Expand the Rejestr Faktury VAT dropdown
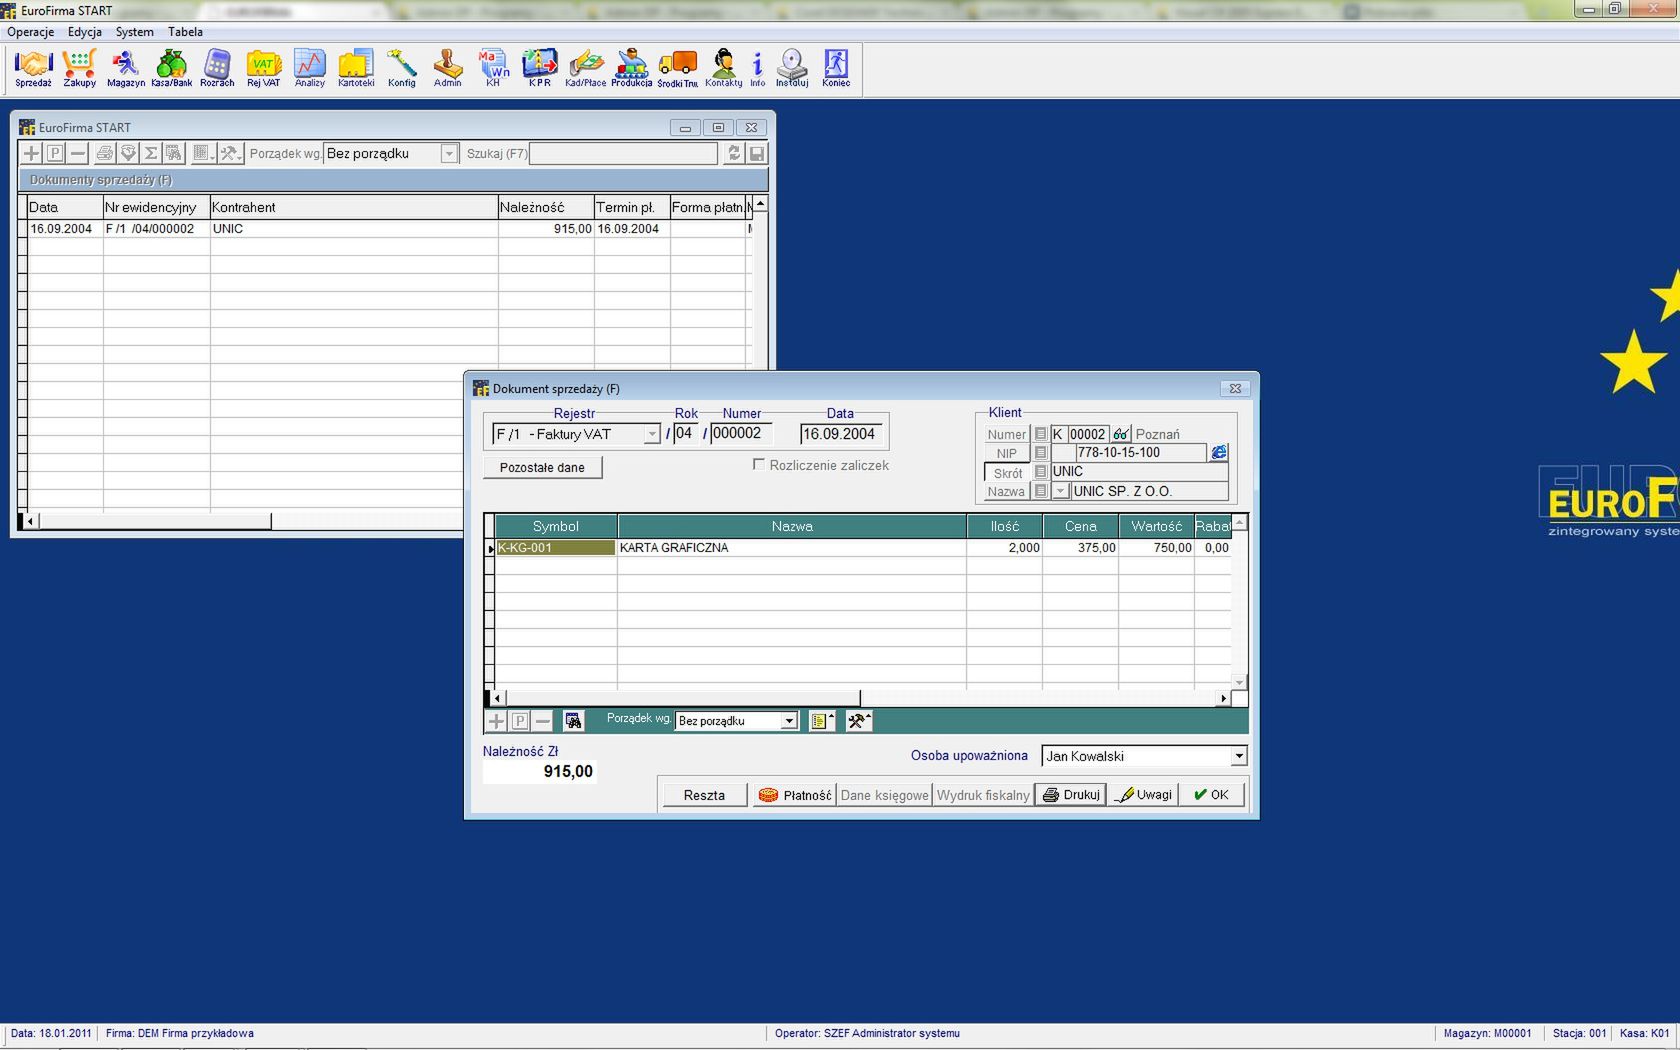 tap(651, 434)
